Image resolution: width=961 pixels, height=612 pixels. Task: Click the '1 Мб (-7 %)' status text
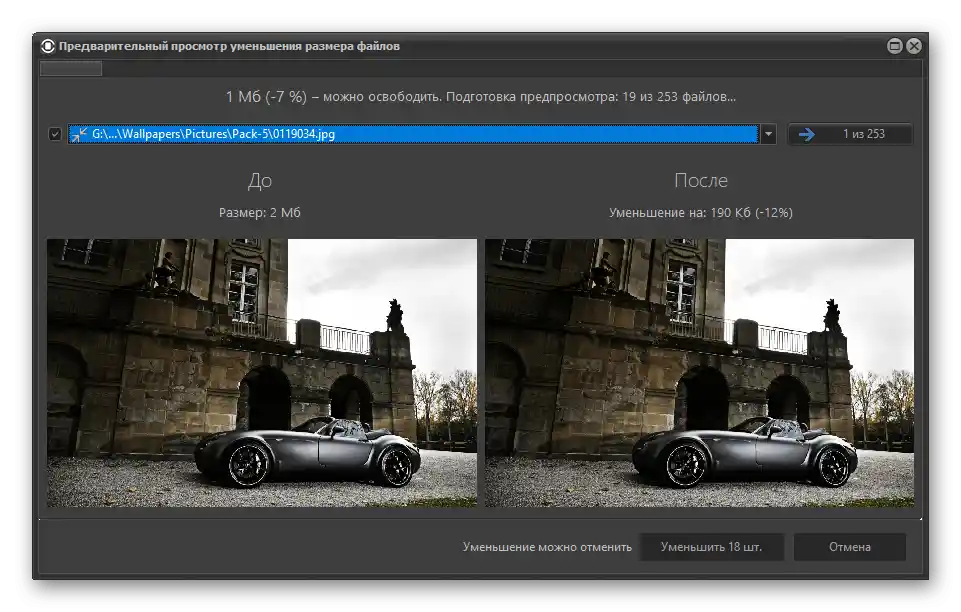click(266, 97)
